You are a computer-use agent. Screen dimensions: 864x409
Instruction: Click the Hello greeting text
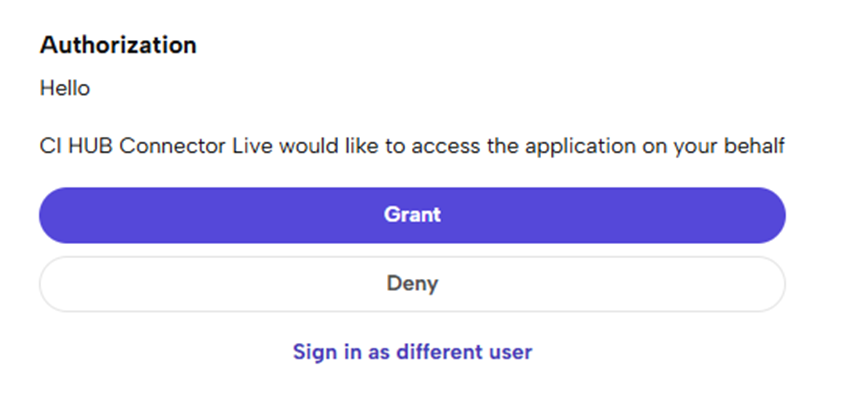[65, 89]
